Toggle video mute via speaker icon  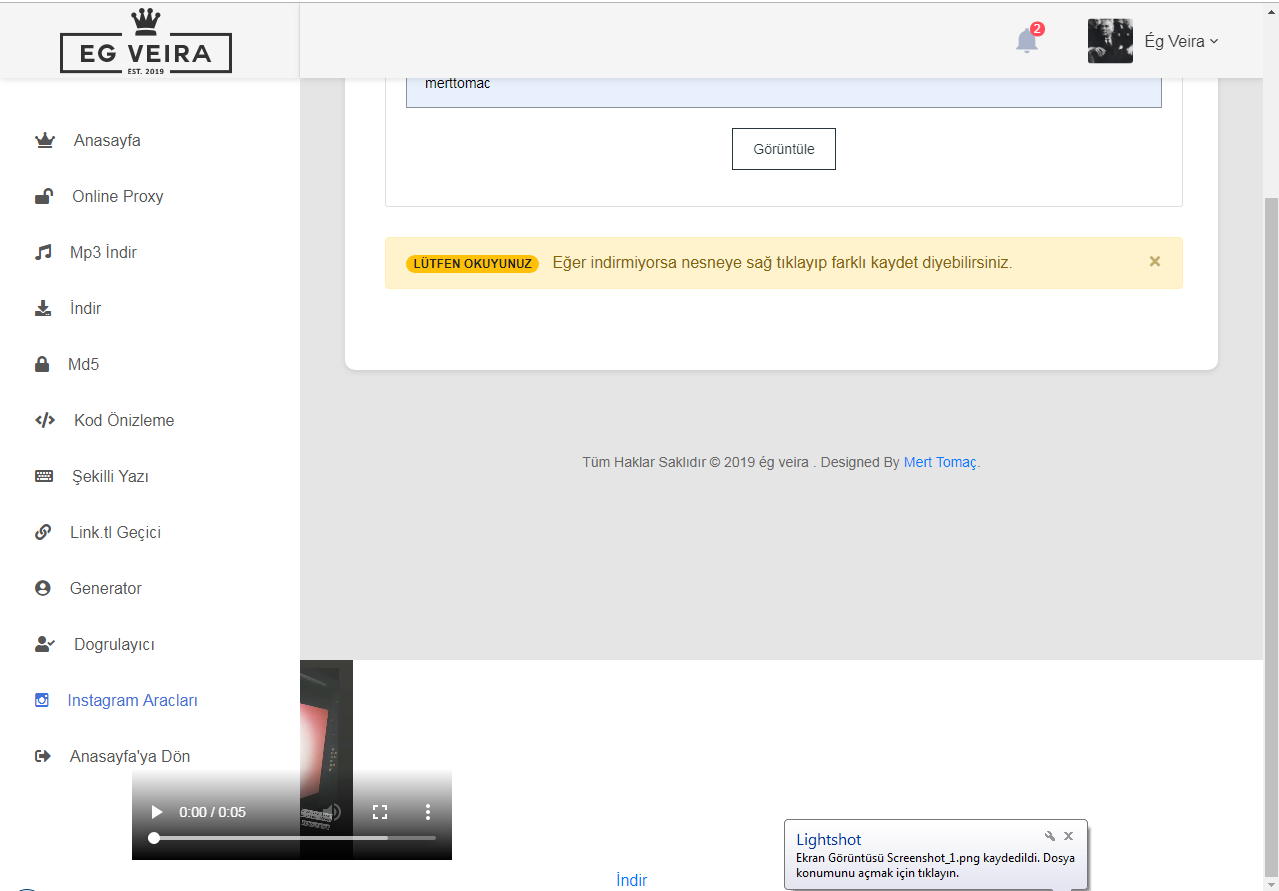click(334, 812)
